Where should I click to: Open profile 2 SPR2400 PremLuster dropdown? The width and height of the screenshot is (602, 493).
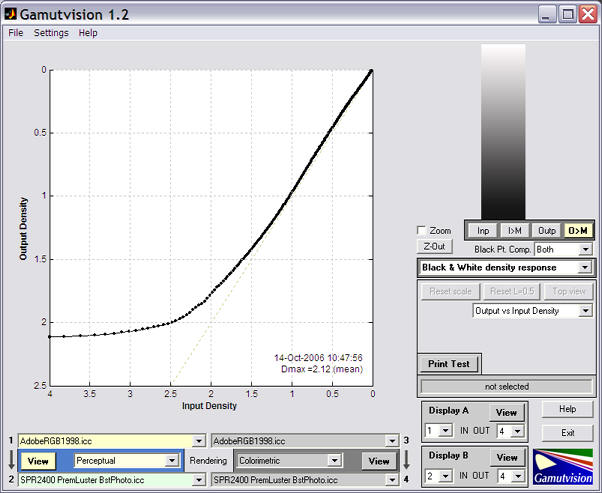(112, 480)
